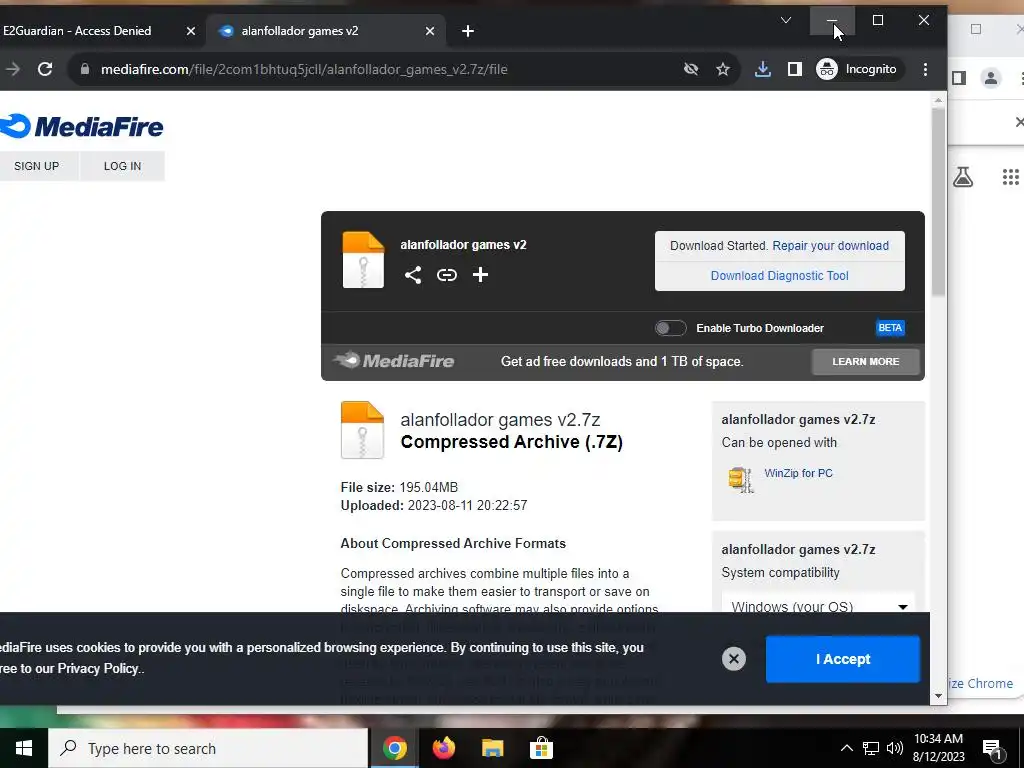
Task: Click side panel icon in background Chrome window
Action: [958, 78]
